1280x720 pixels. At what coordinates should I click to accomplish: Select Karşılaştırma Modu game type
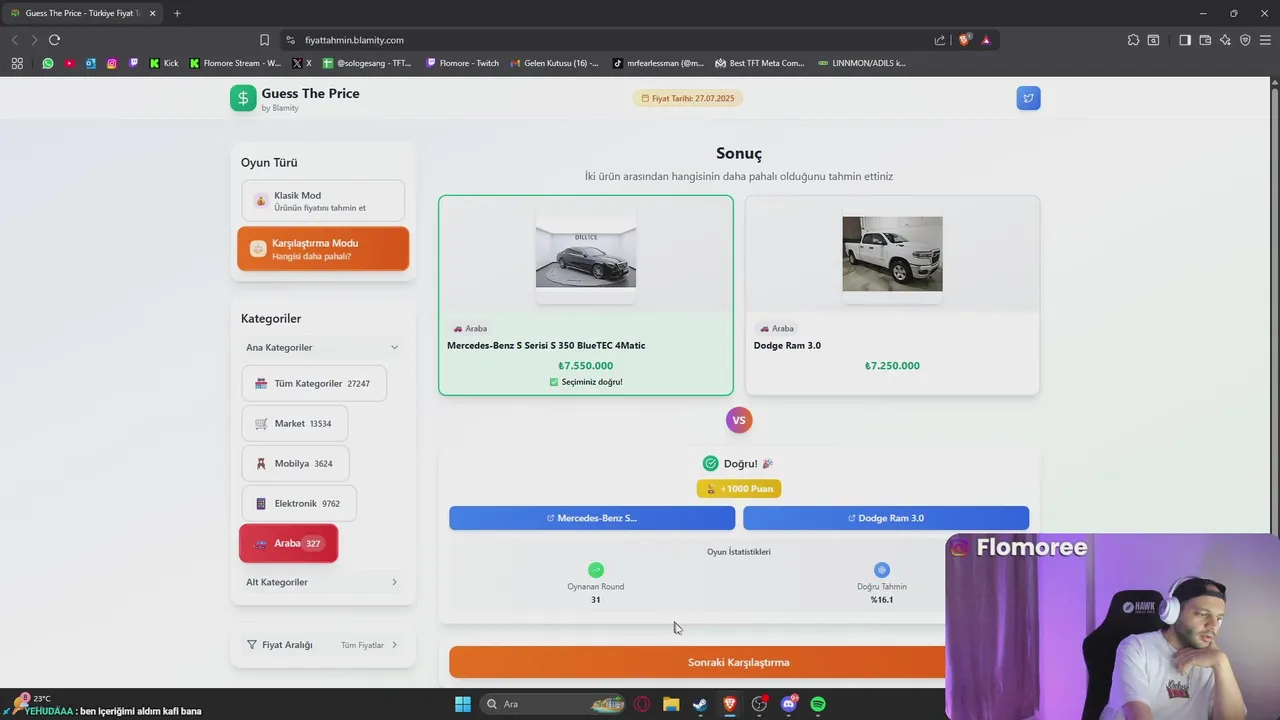click(323, 249)
